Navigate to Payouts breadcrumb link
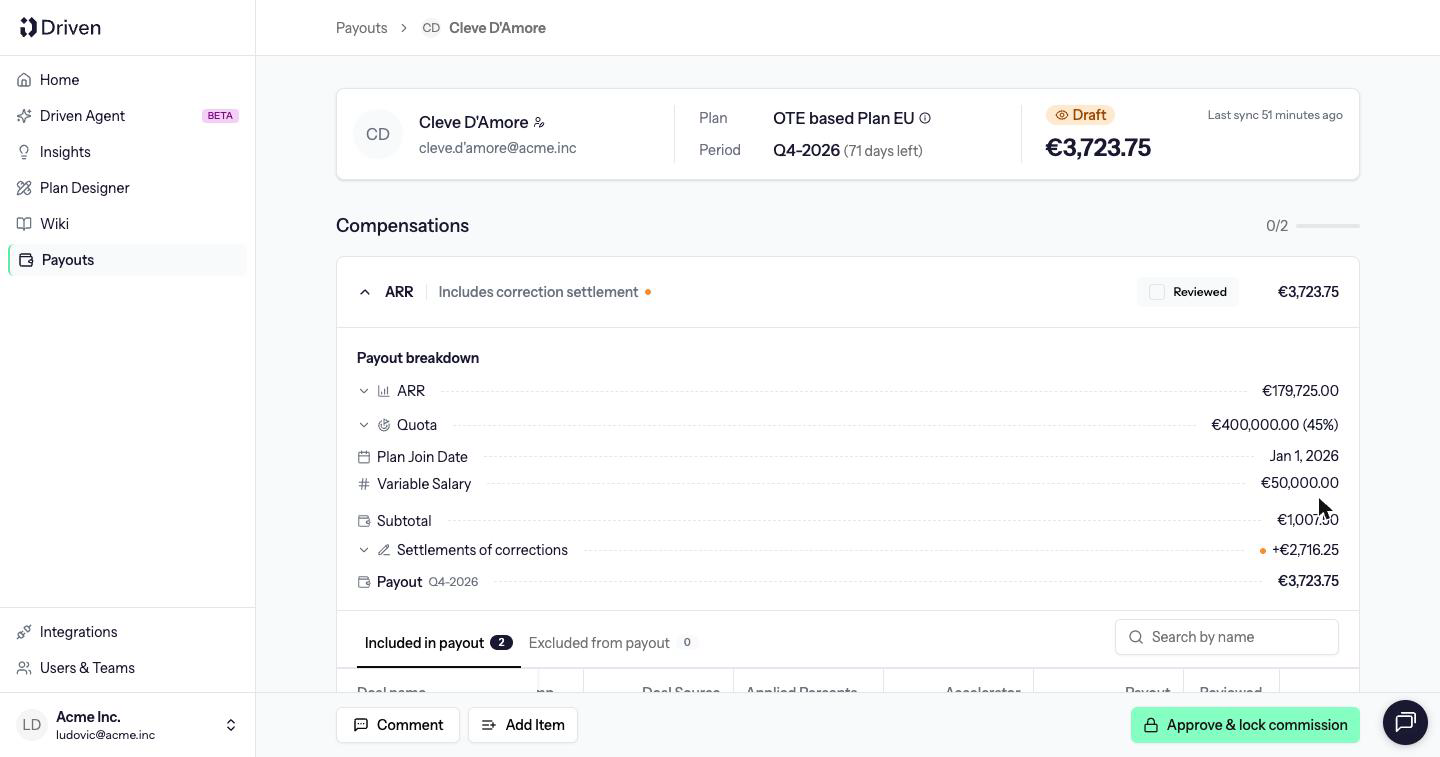1440x757 pixels. click(362, 28)
